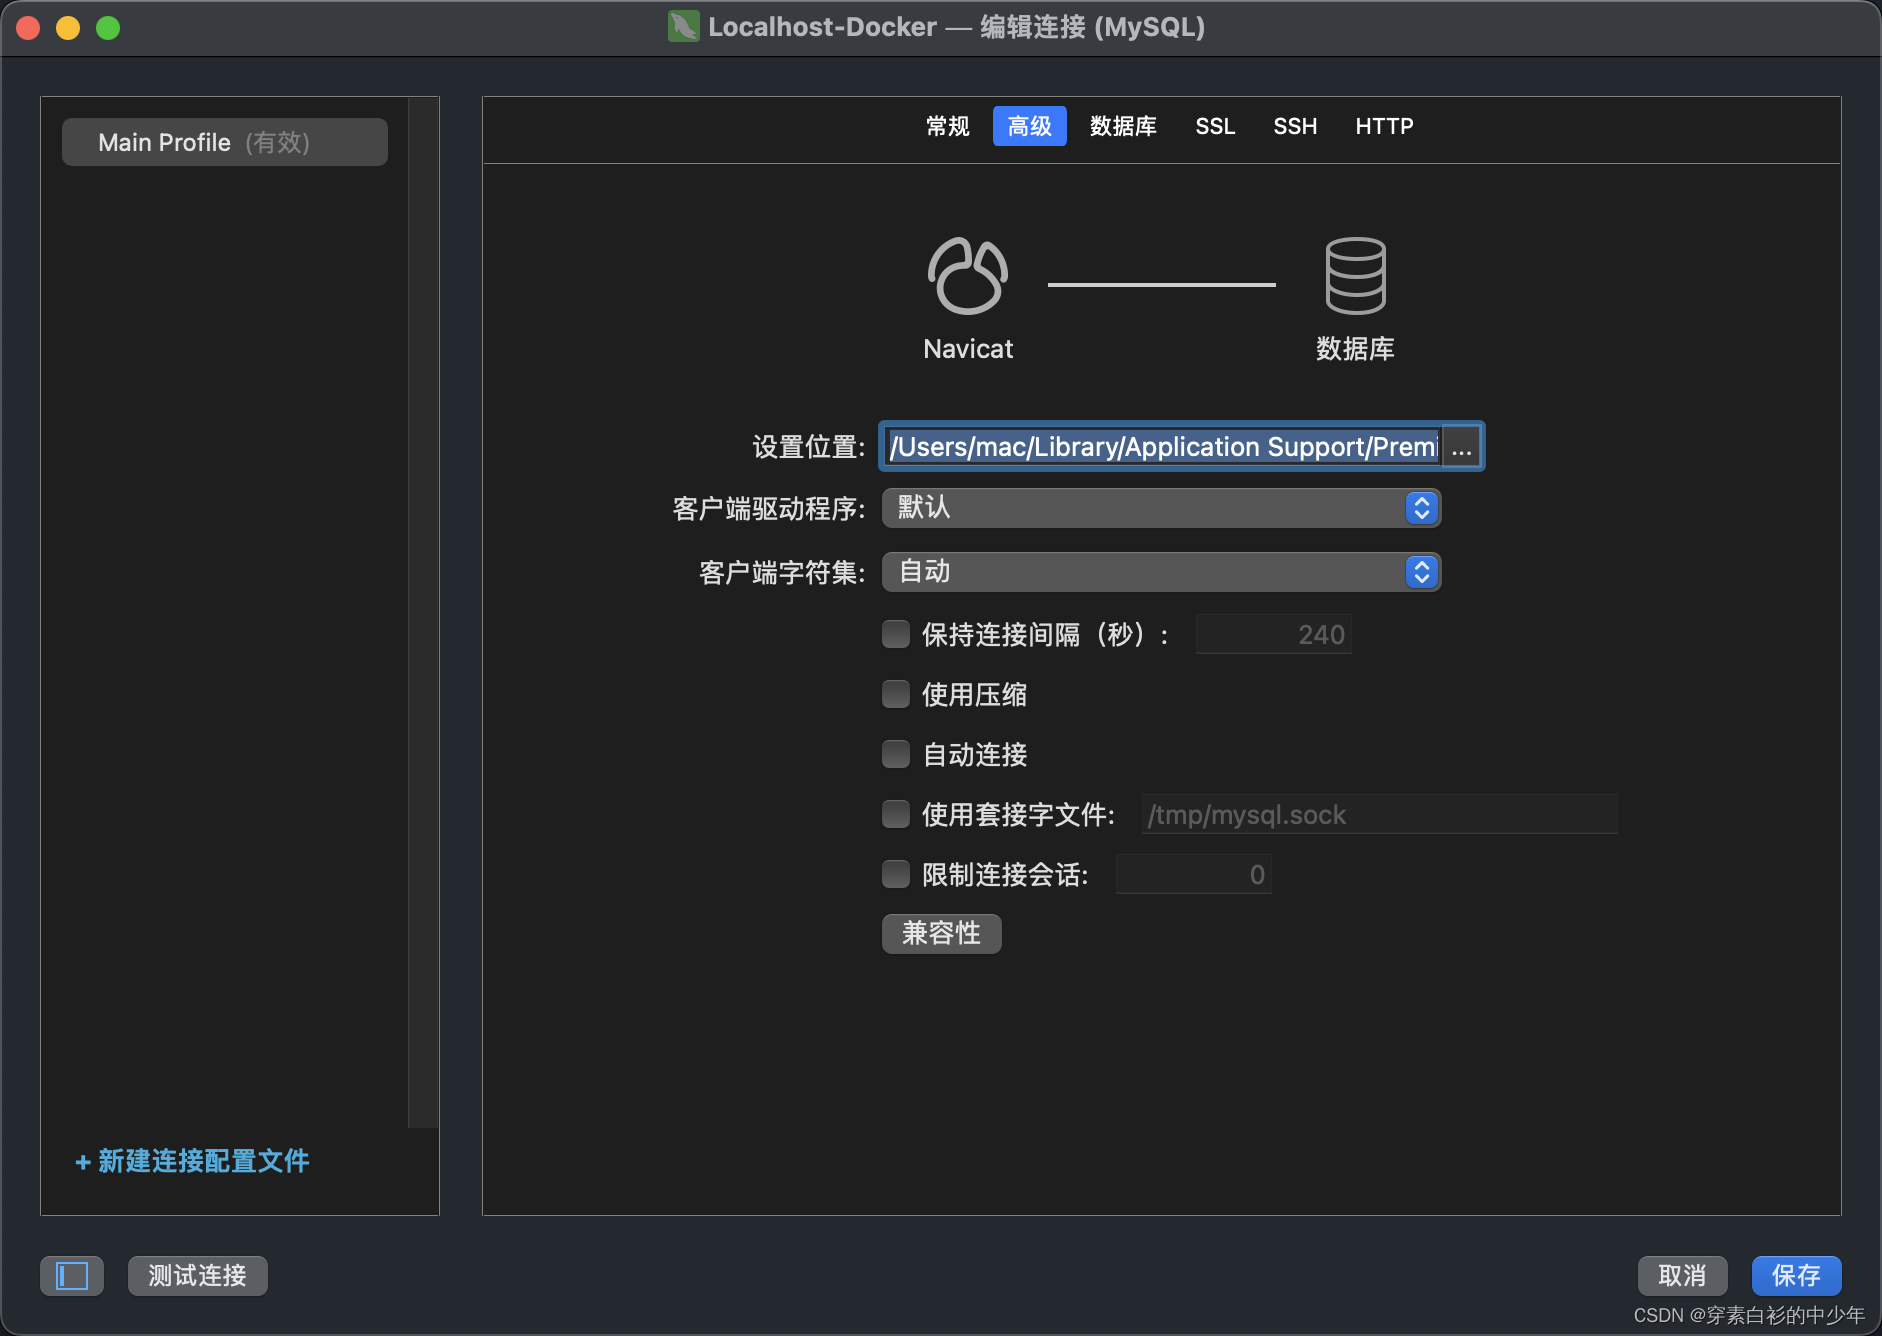Close the window with red button
Viewport: 1882px width, 1336px height.
[x=28, y=28]
